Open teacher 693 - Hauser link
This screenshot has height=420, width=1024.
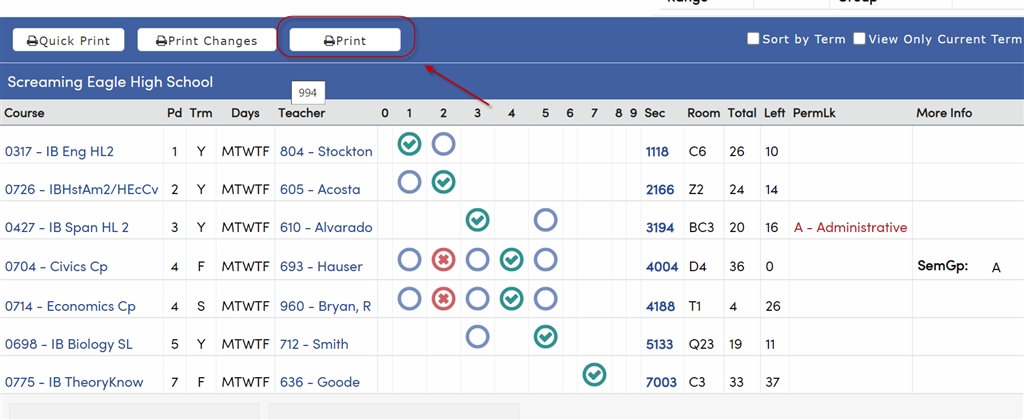point(320,266)
